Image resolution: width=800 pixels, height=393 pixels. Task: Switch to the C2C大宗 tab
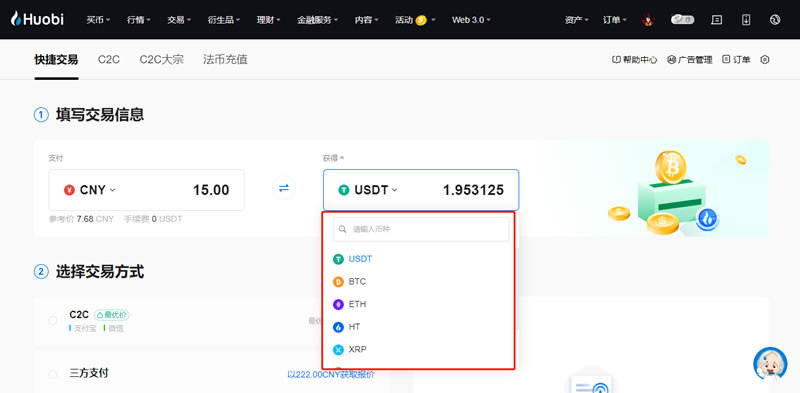(161, 60)
